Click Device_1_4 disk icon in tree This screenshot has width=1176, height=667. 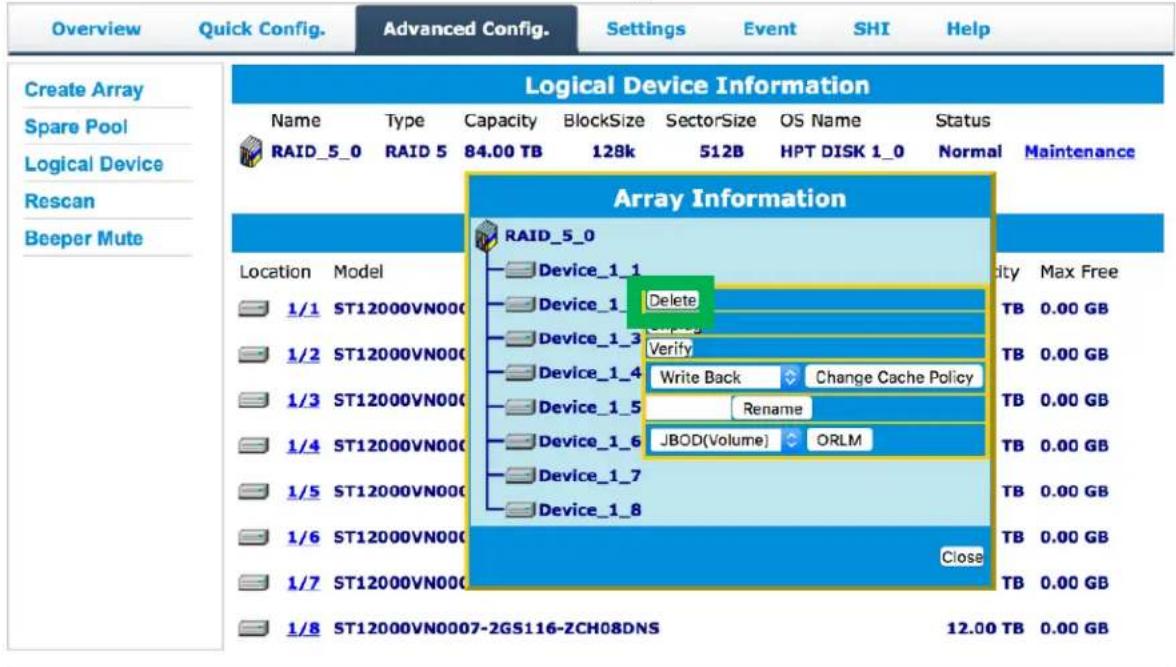pyautogui.click(x=520, y=372)
